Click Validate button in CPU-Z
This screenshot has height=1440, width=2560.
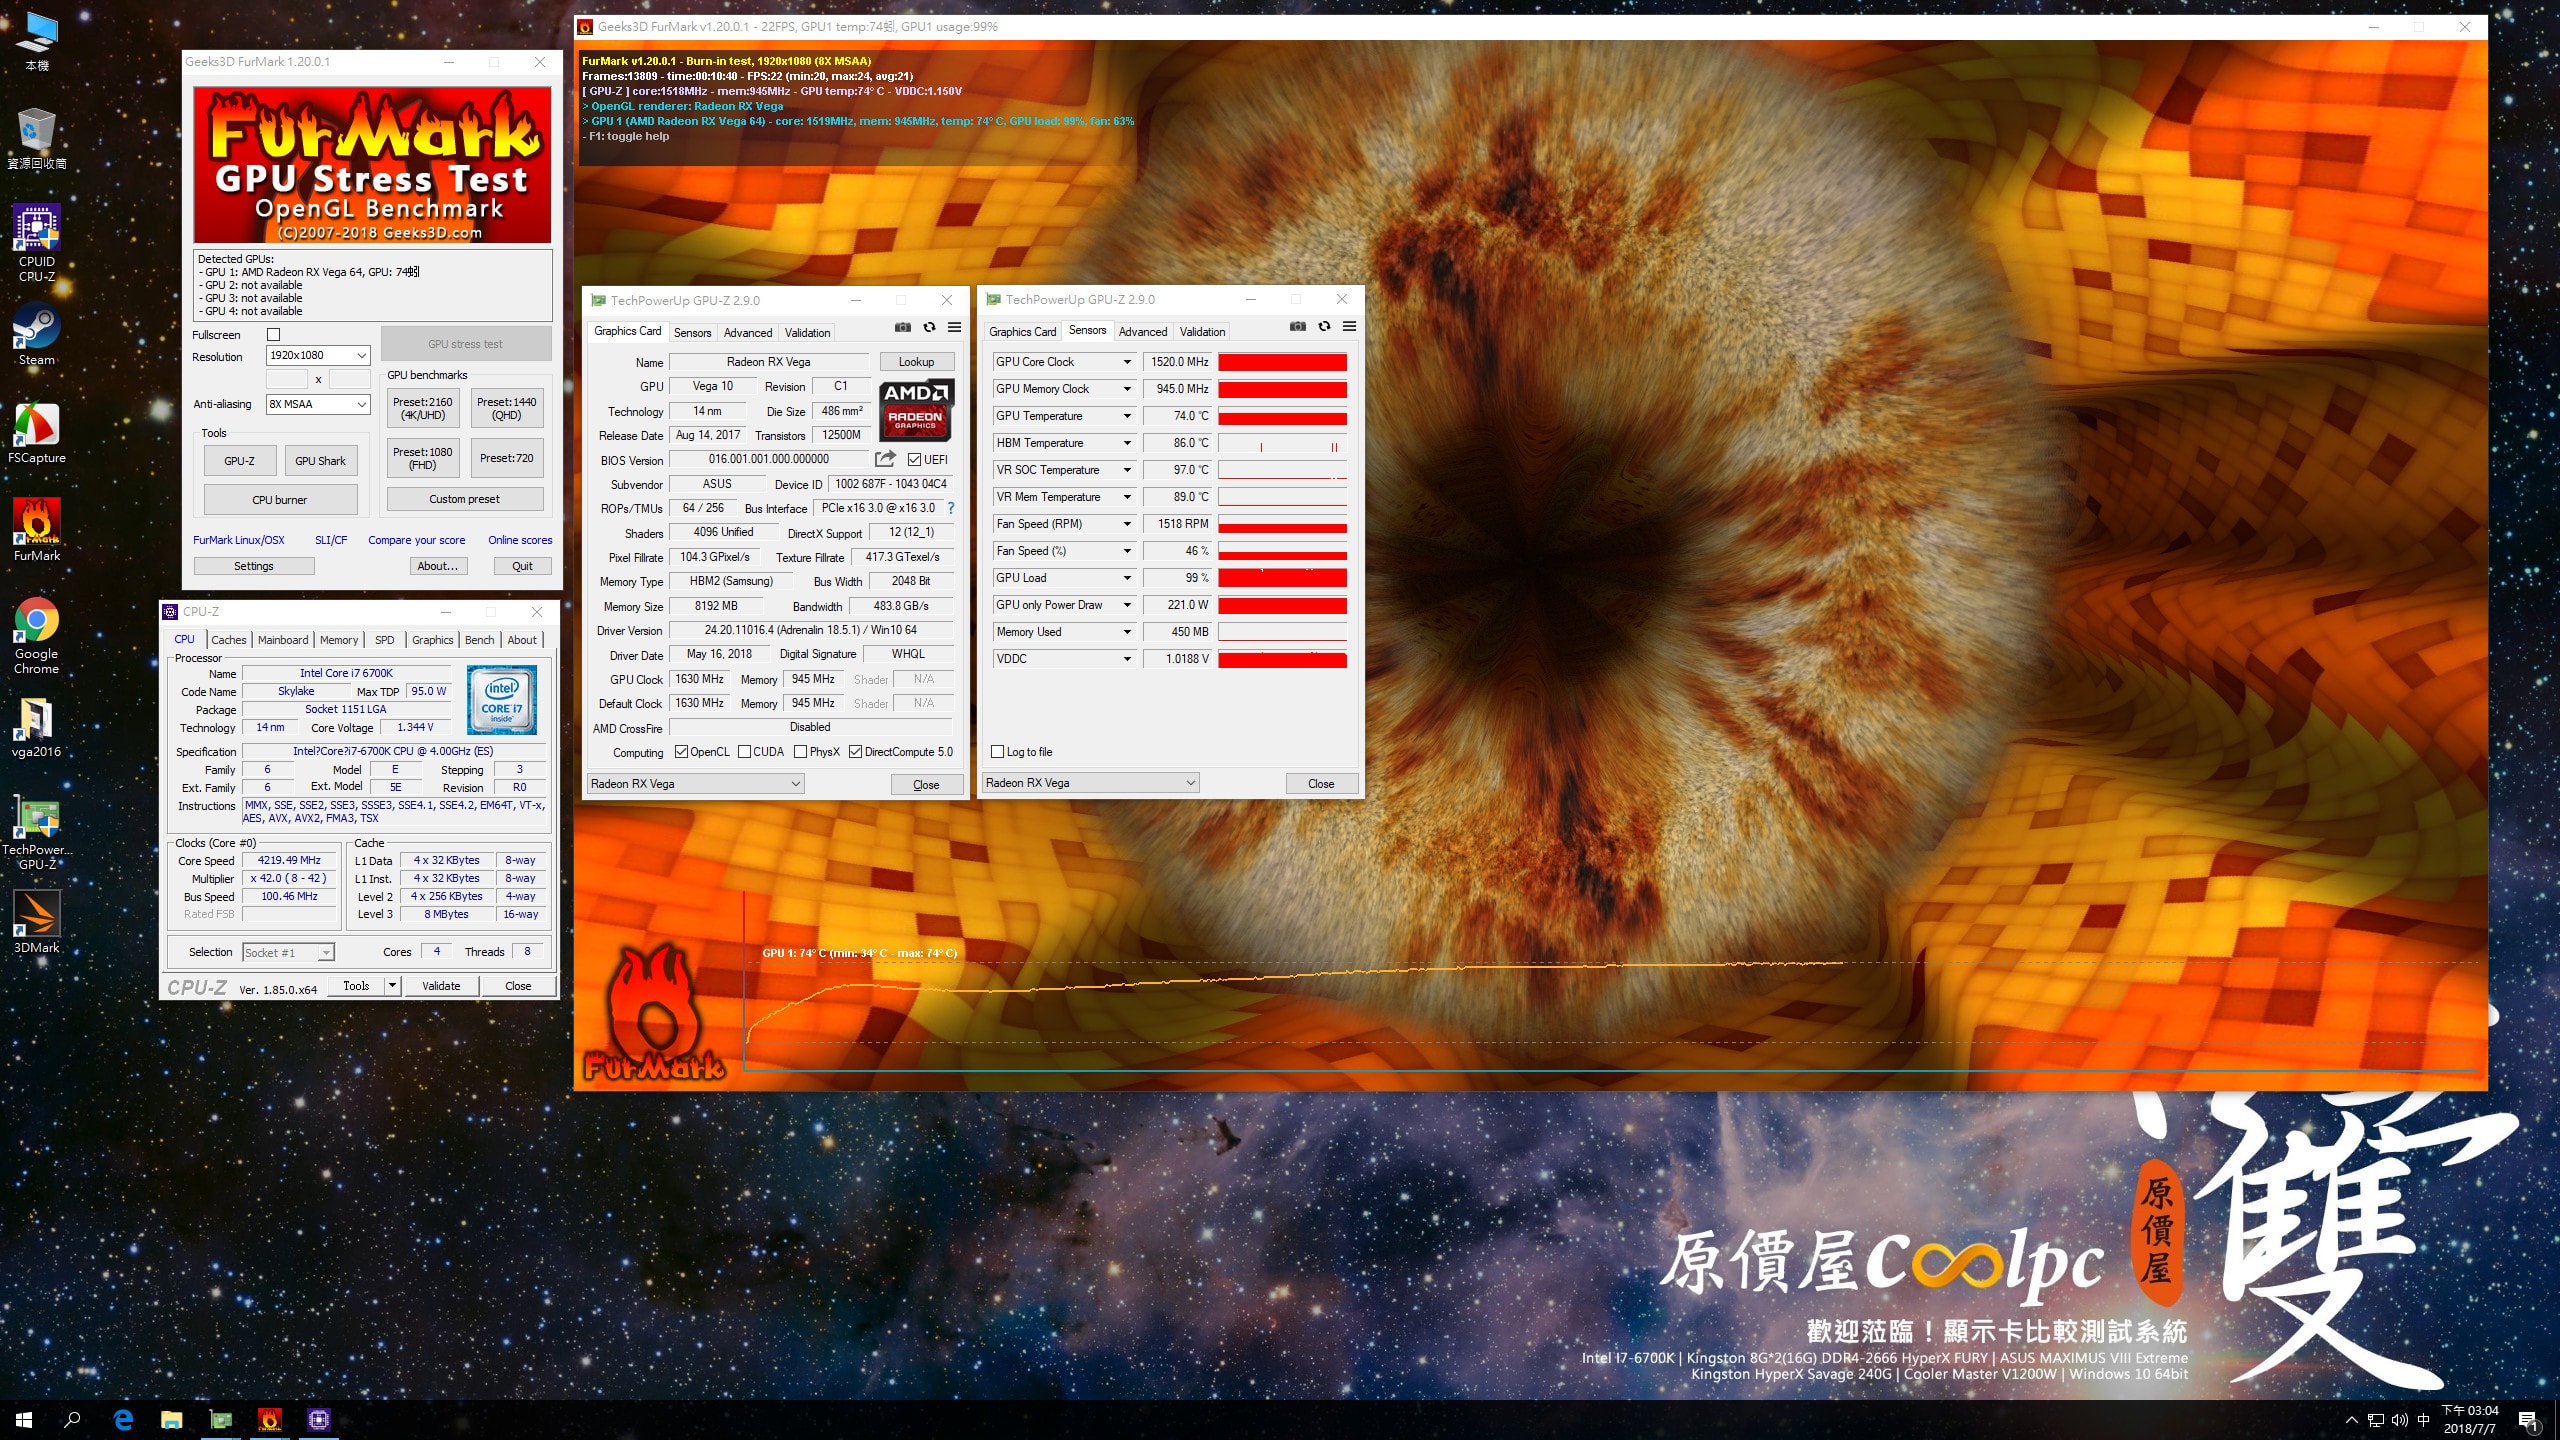tap(441, 986)
